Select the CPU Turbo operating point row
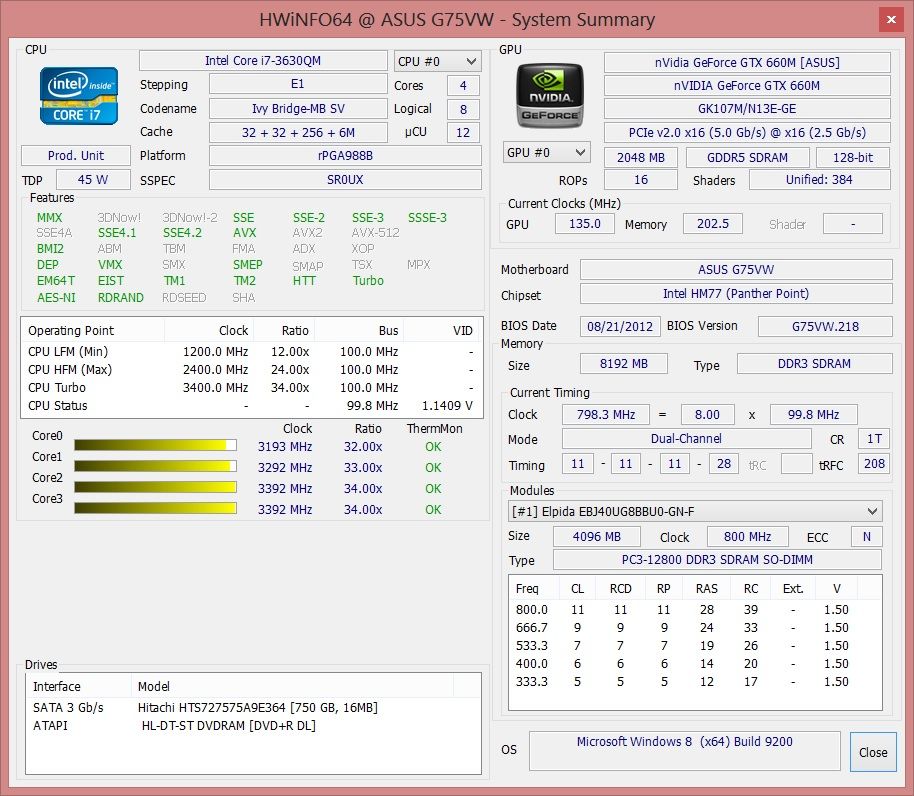The width and height of the screenshot is (914, 796). (x=252, y=388)
